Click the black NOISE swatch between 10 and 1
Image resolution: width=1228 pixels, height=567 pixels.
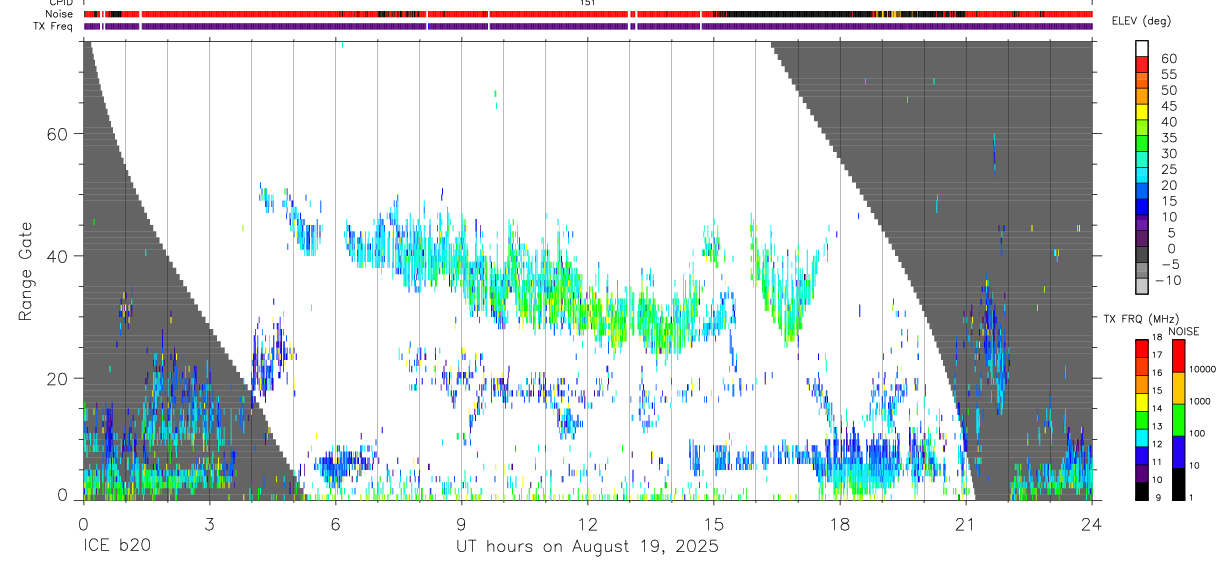[x=1178, y=484]
